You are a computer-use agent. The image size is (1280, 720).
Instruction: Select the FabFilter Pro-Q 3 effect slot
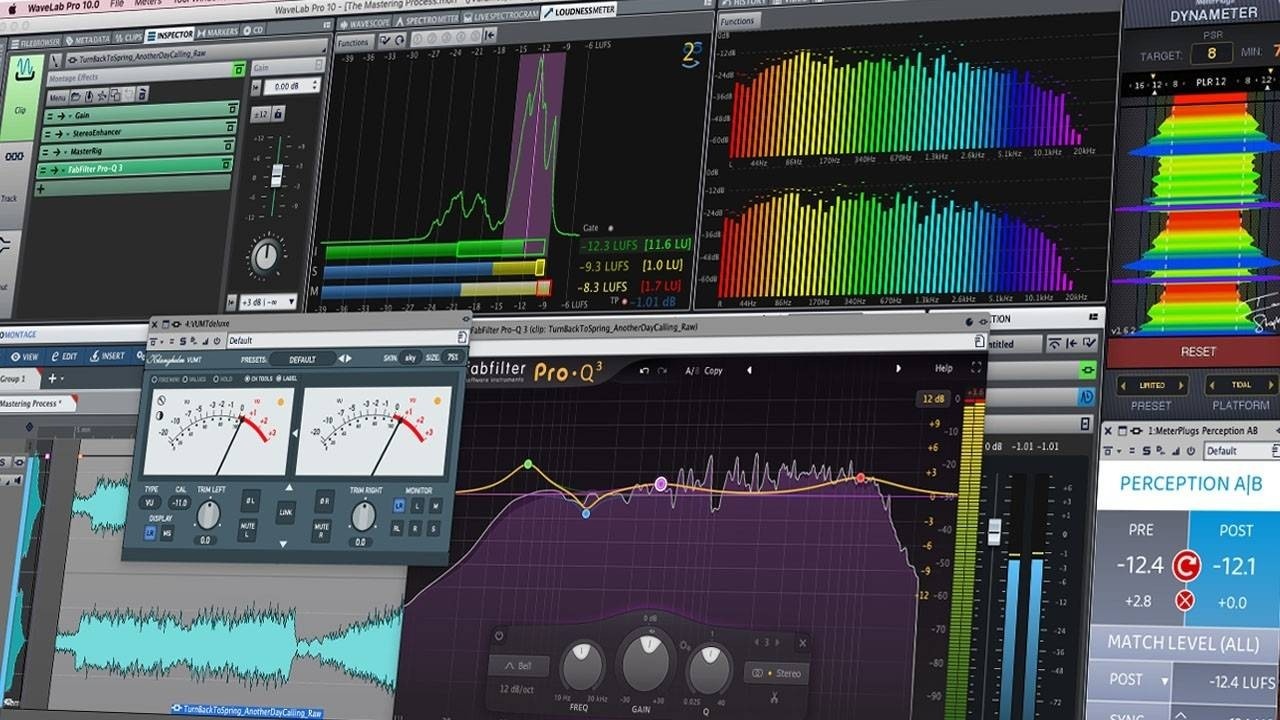[x=135, y=167]
